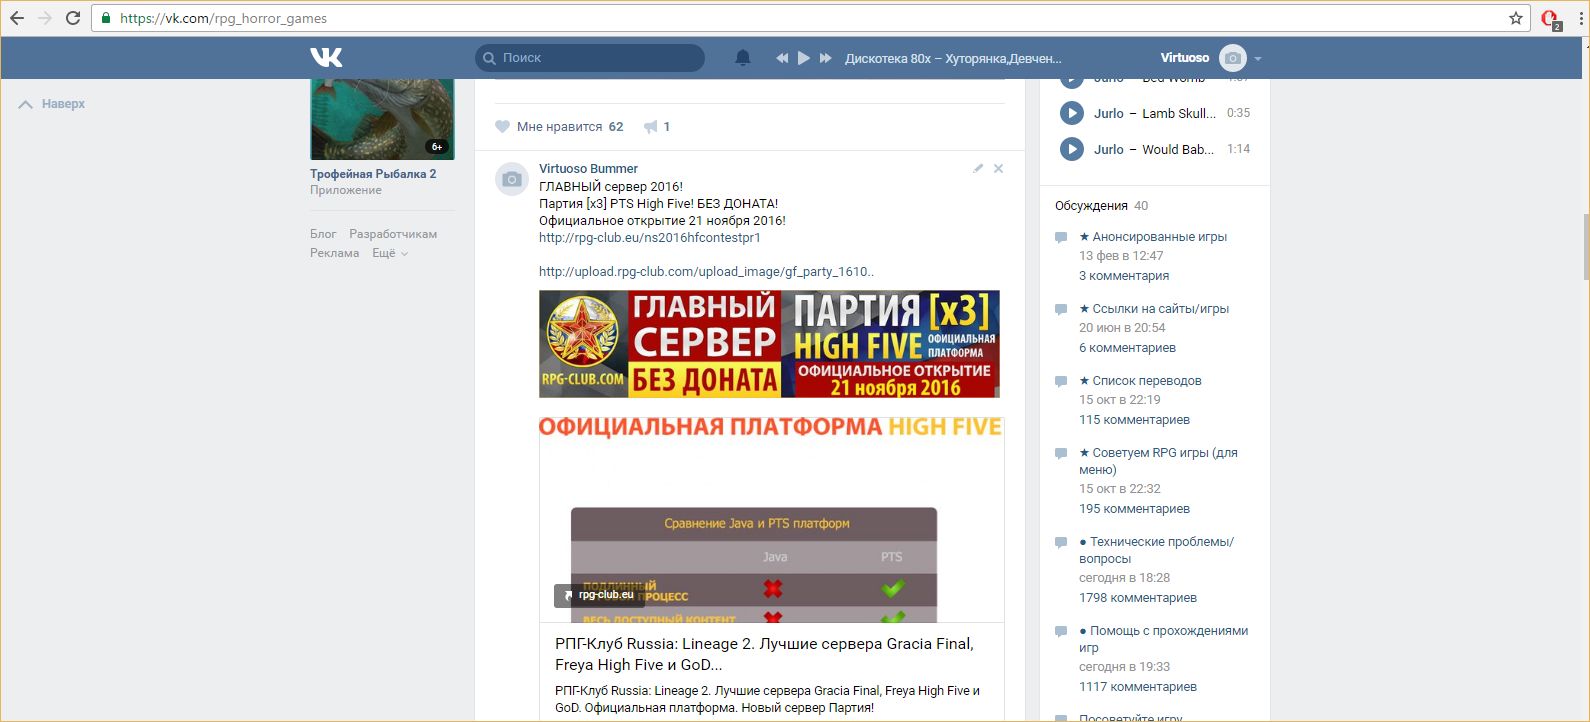Open the Список переводов discussion topic
This screenshot has height=722, width=1590.
(1146, 381)
